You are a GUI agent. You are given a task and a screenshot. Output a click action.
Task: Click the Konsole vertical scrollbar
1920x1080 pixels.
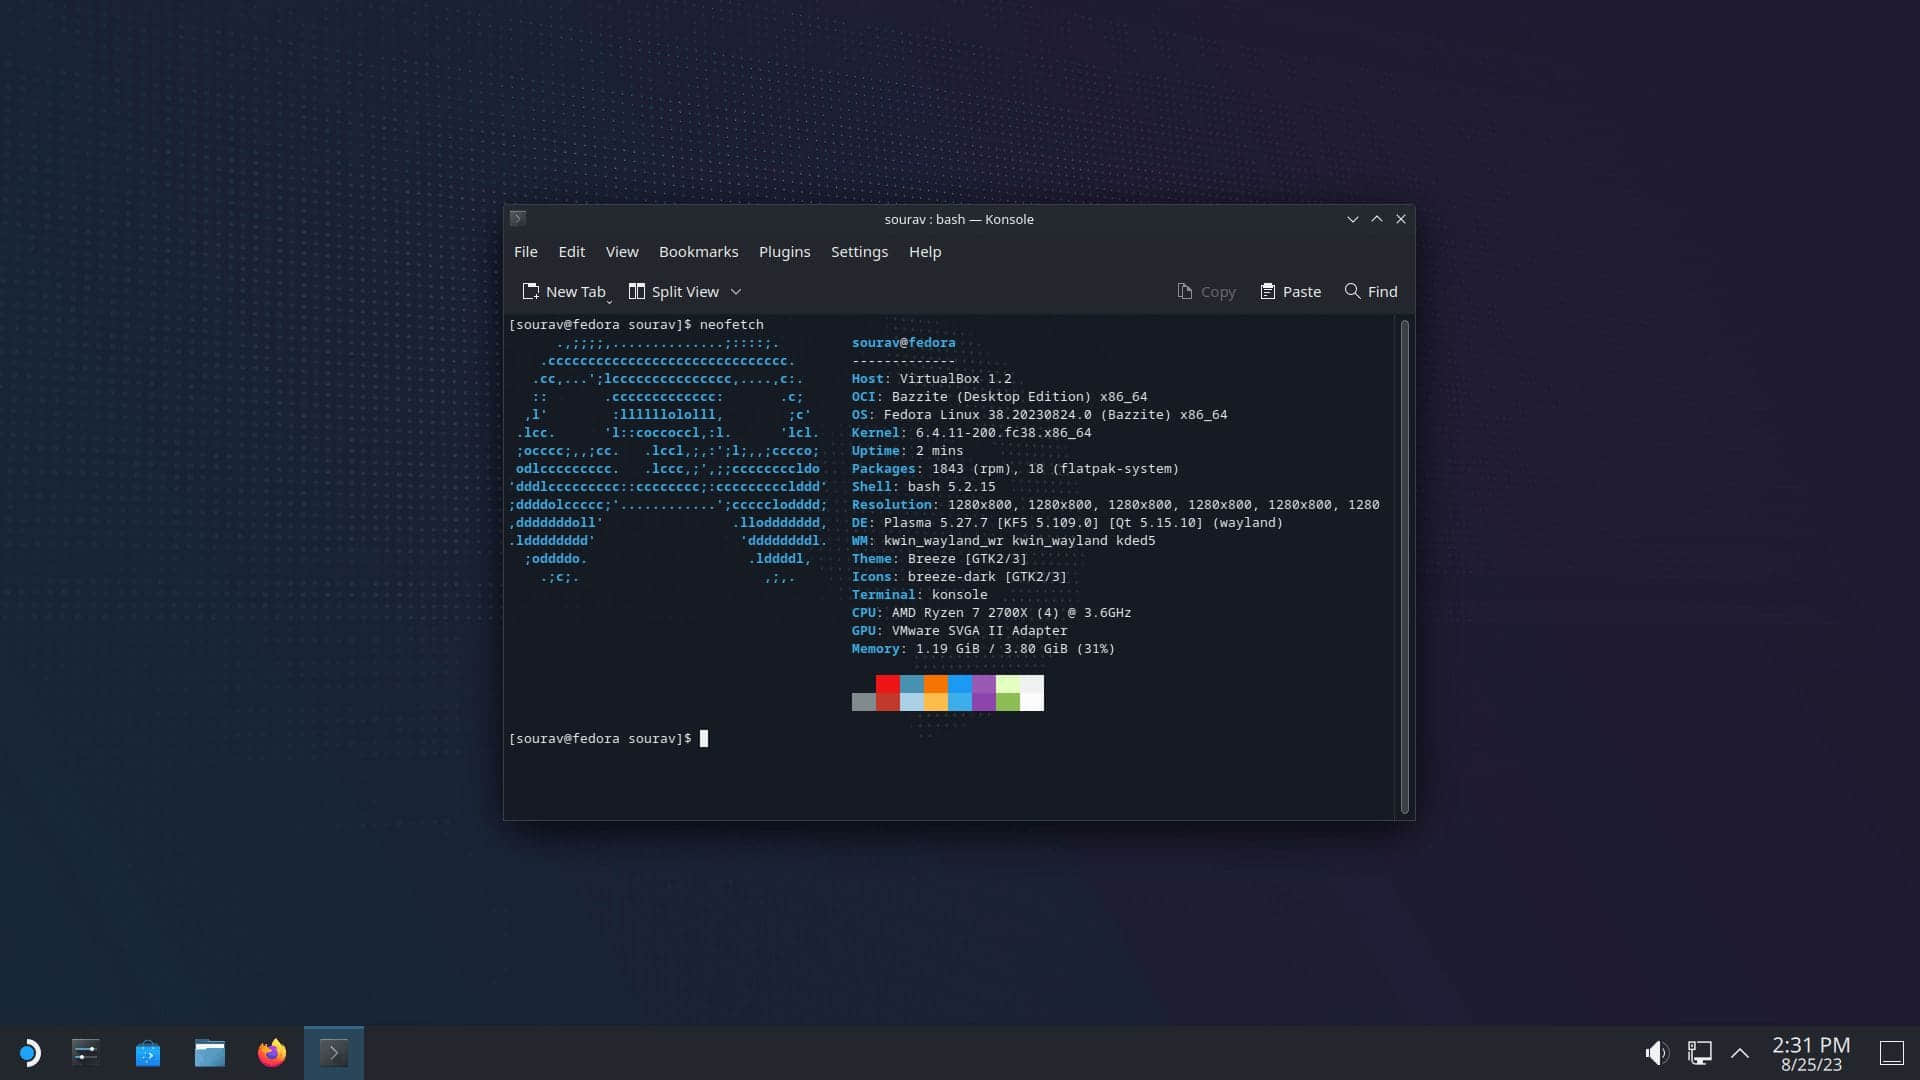click(x=1404, y=566)
